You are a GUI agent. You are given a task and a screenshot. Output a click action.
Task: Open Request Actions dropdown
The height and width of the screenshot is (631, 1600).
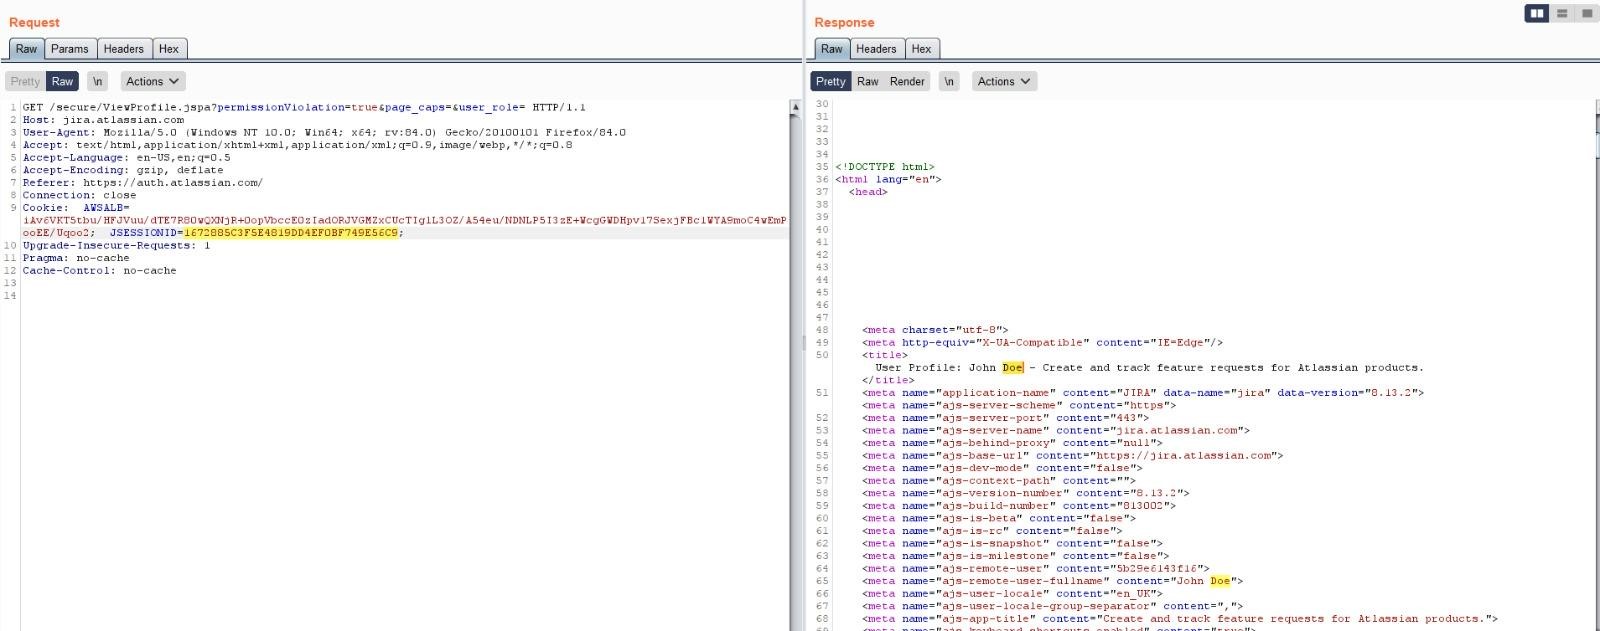pos(152,81)
